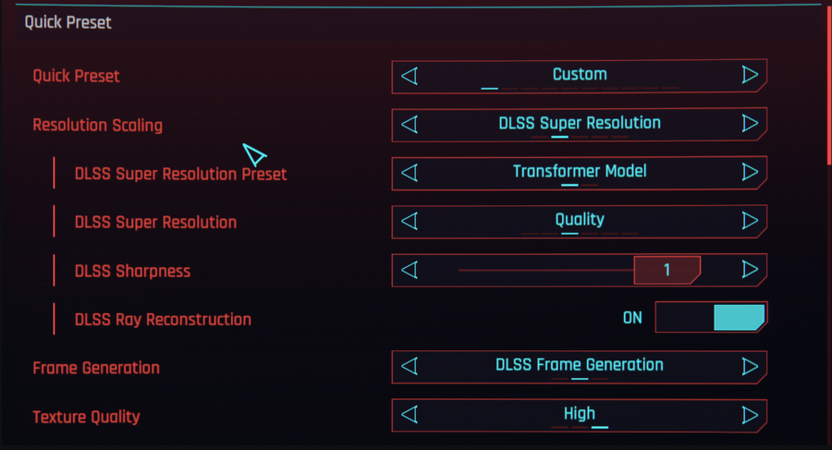Increase DLSS Sharpness with right arrow
832x450 pixels.
(x=750, y=270)
